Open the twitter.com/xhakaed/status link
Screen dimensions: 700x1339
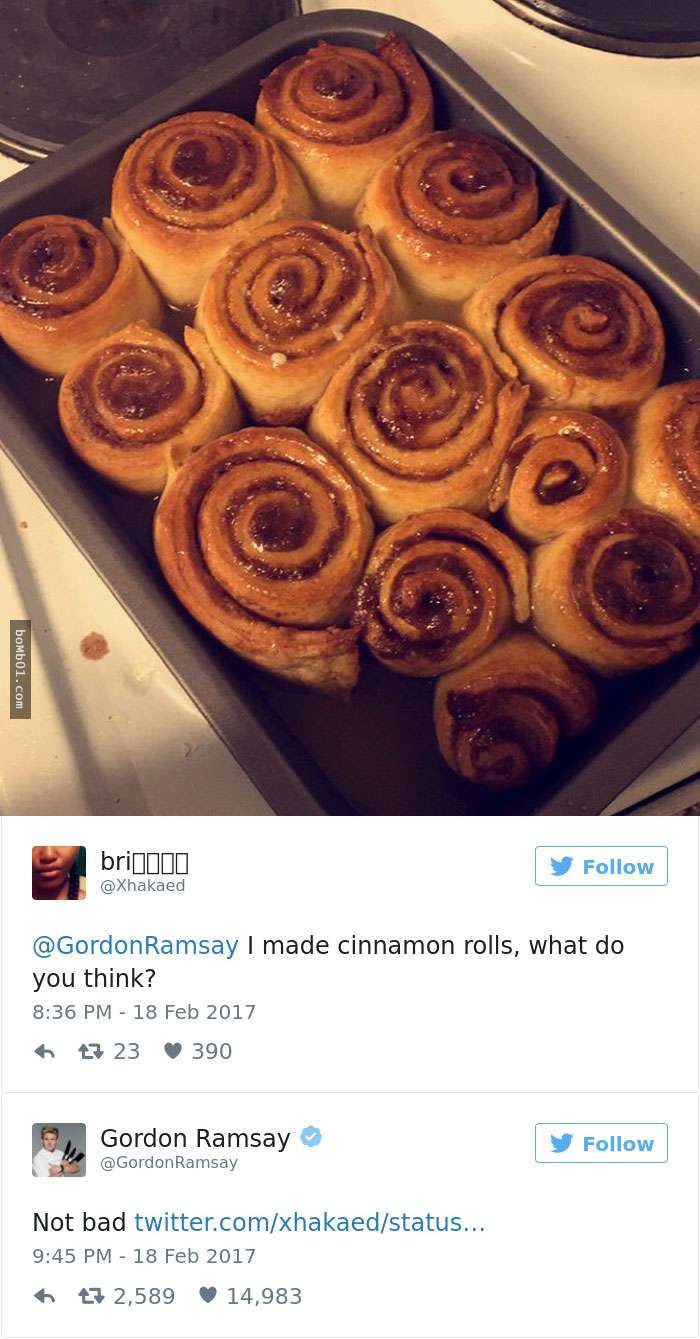click(310, 1222)
